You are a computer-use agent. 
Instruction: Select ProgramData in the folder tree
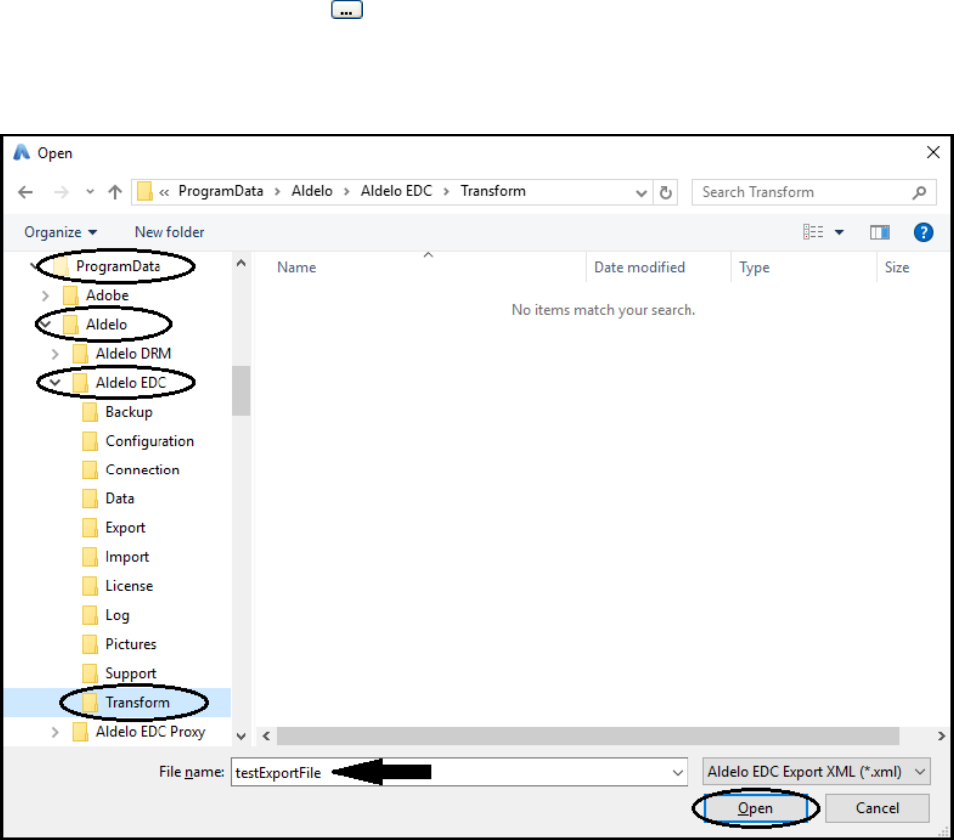tap(118, 266)
